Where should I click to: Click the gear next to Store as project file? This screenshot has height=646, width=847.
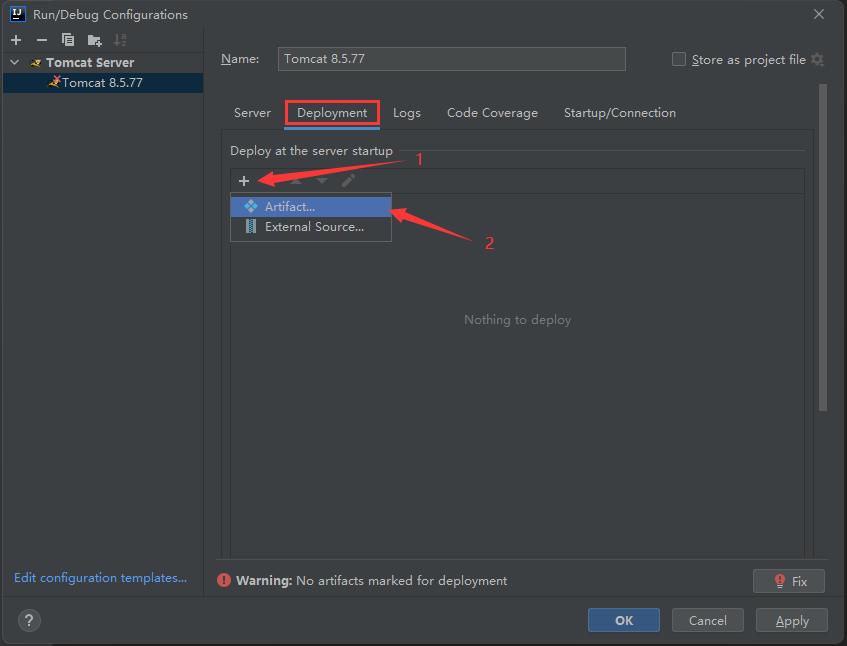pyautogui.click(x=818, y=60)
